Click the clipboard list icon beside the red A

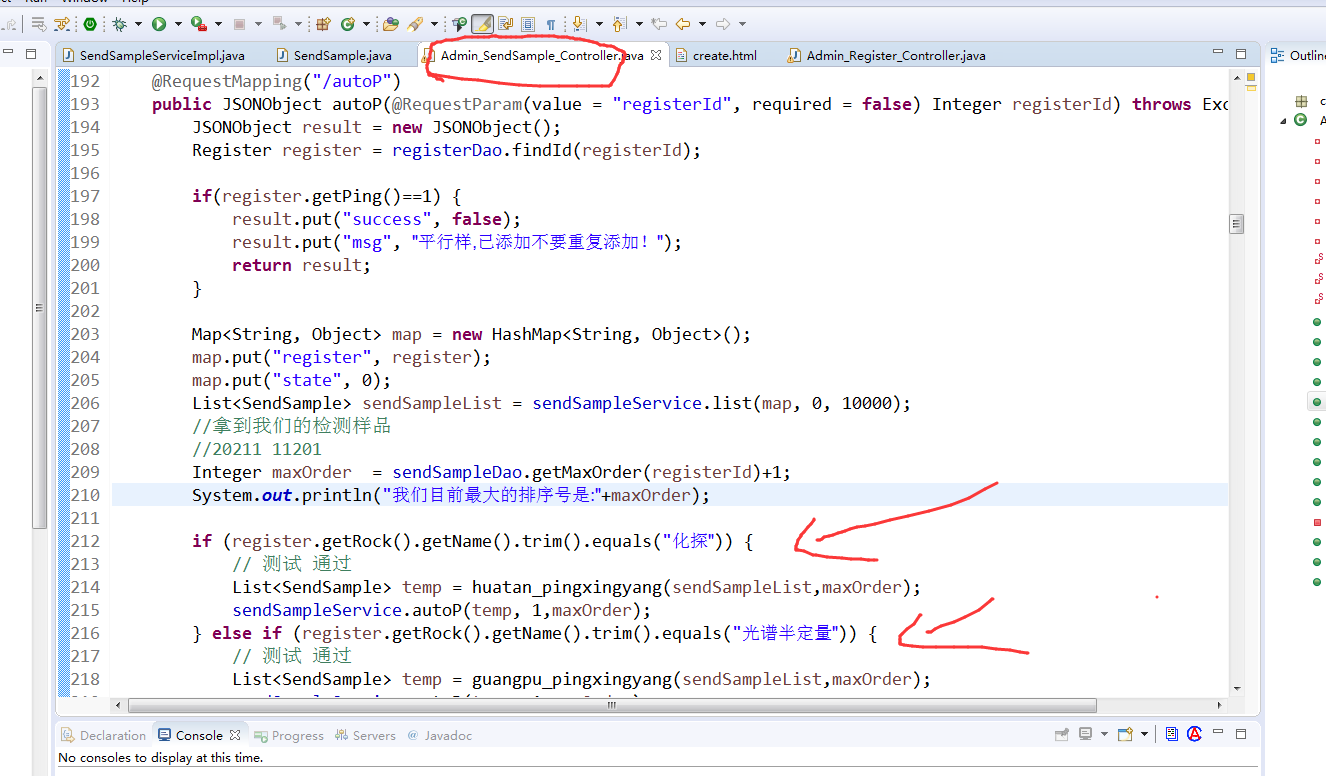pos(1172,734)
